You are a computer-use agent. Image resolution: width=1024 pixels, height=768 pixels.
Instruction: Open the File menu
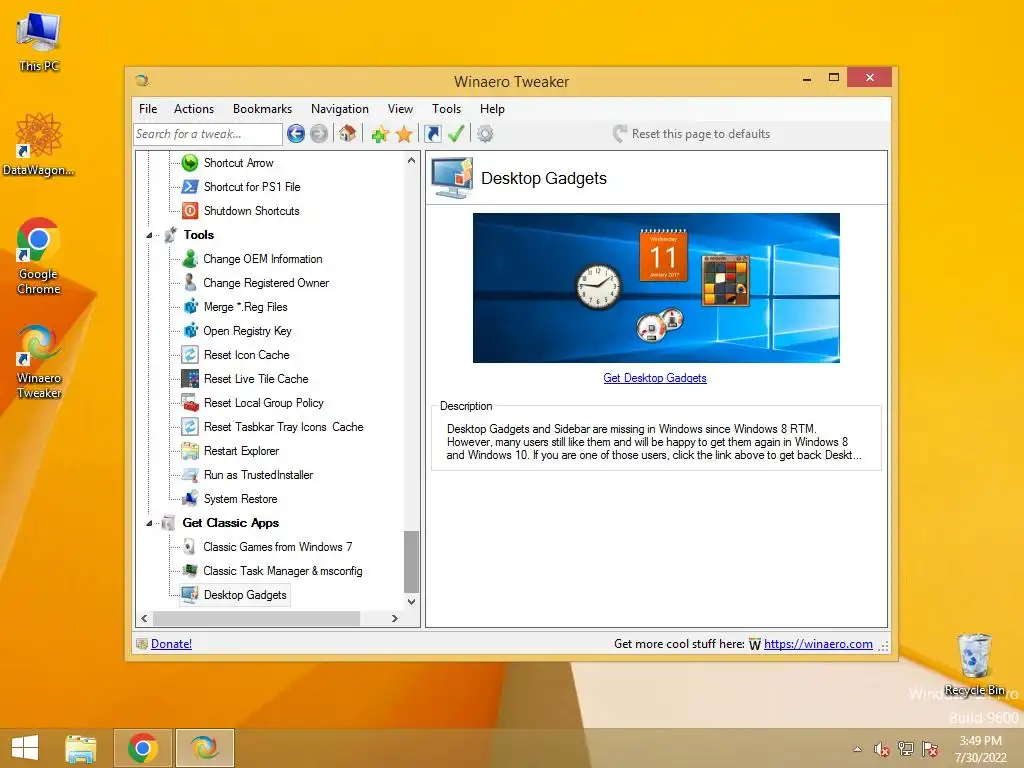[148, 109]
